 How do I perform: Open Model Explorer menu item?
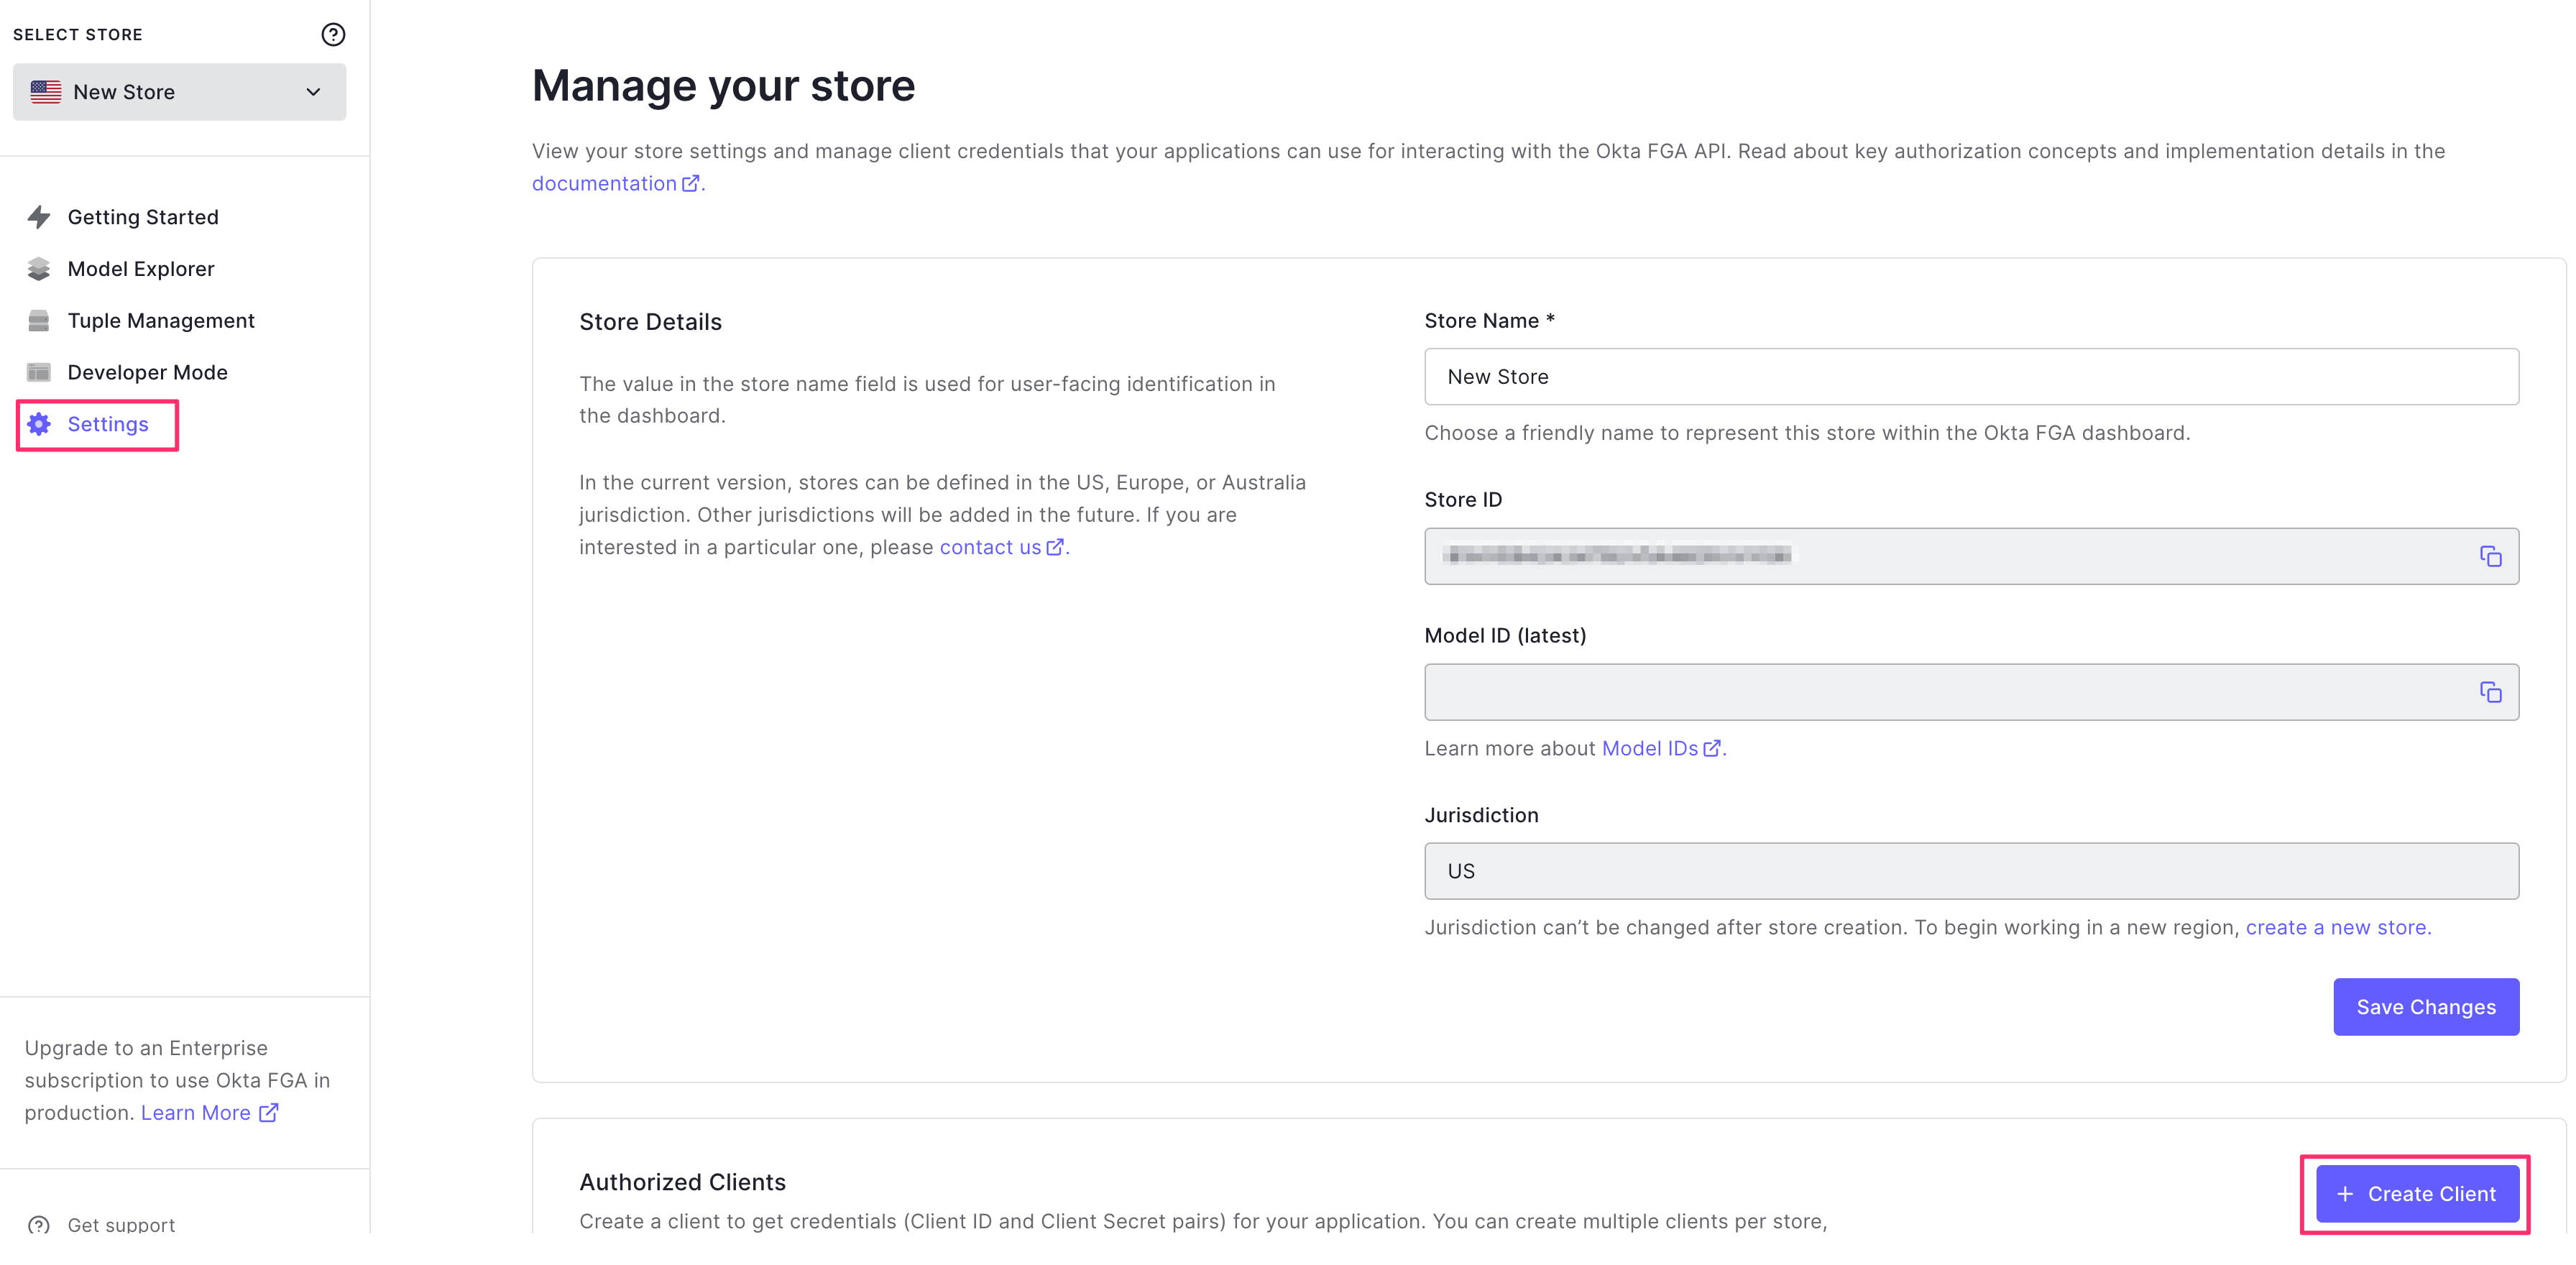[x=141, y=269]
